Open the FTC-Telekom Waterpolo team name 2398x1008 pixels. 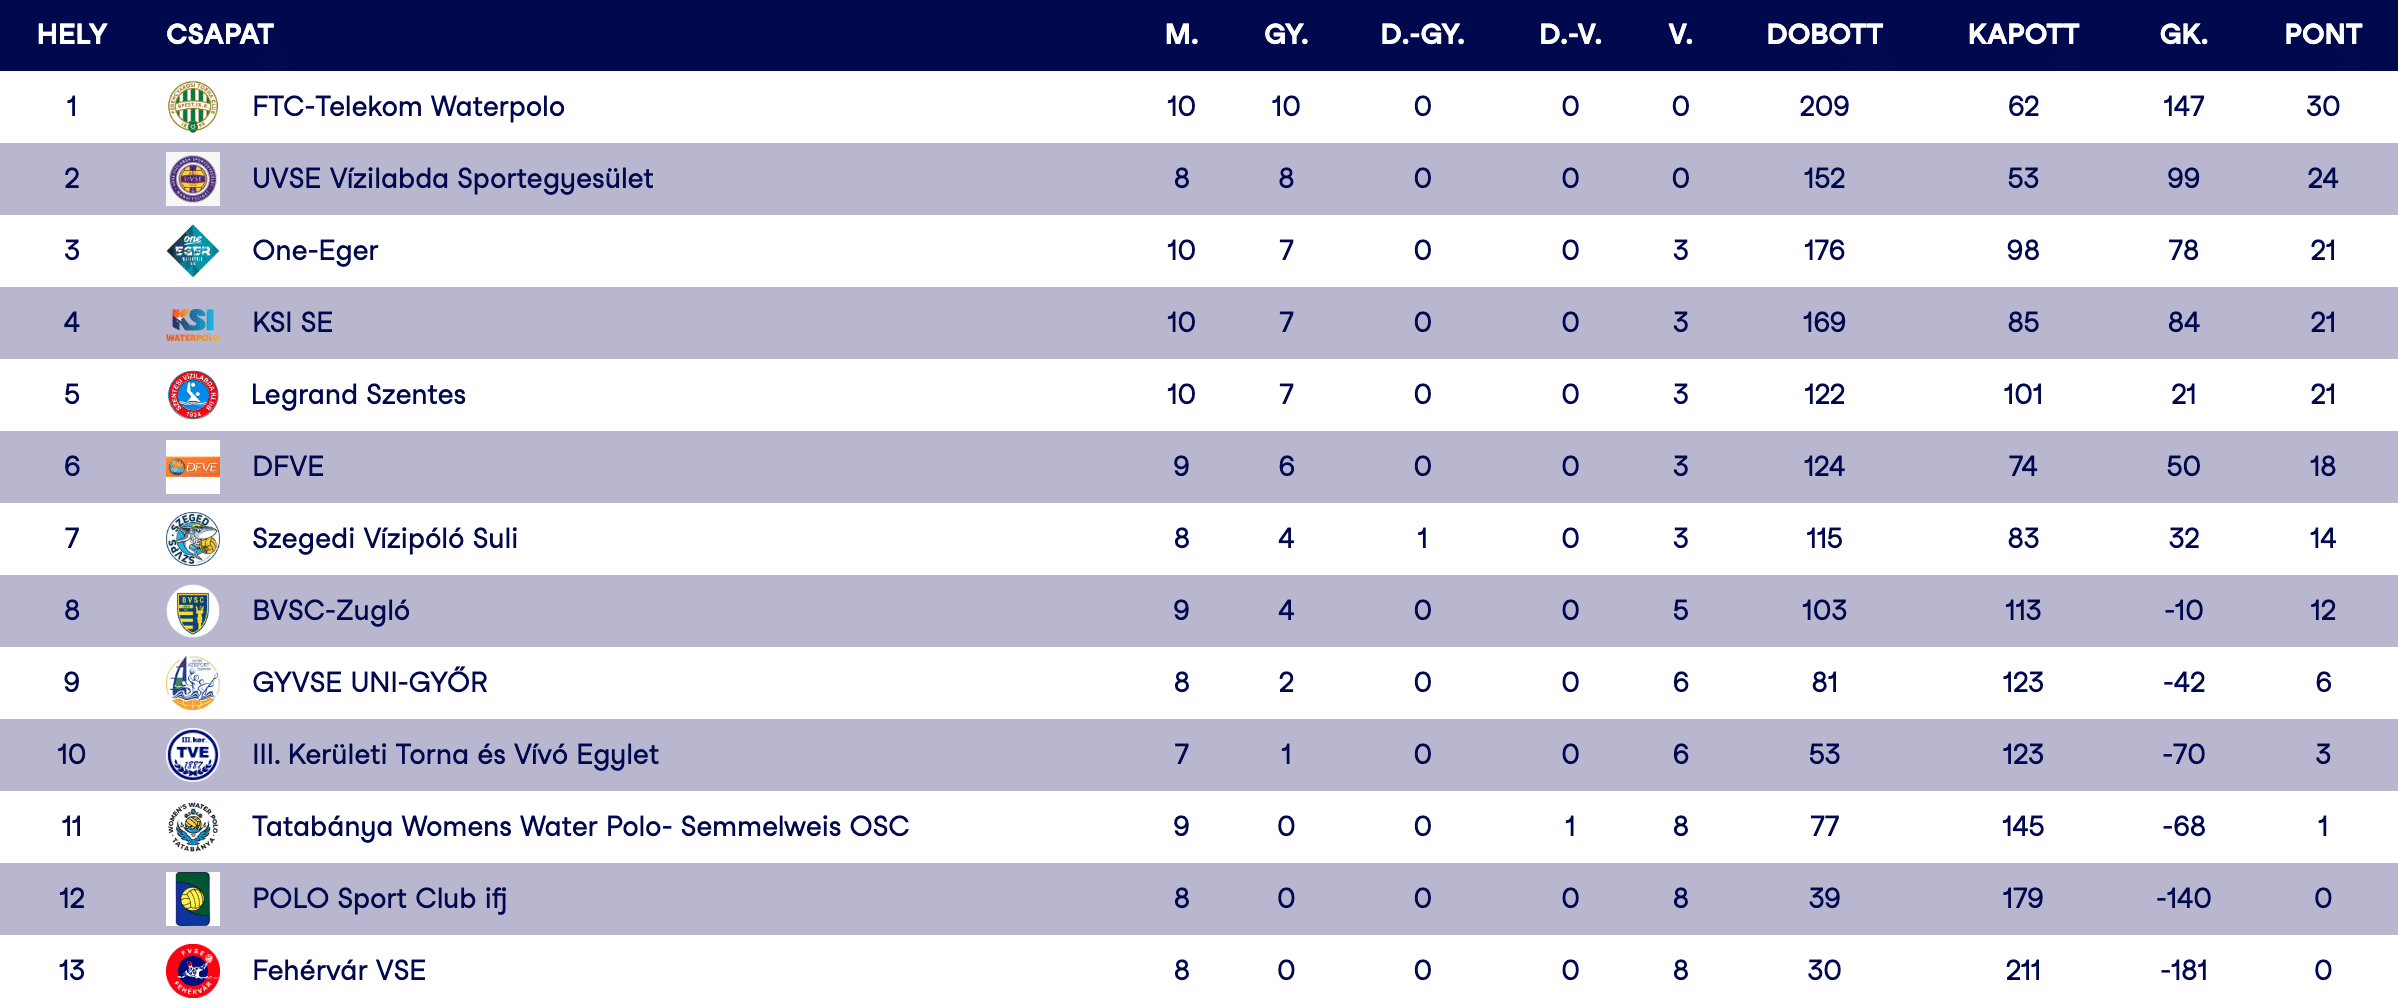click(408, 107)
